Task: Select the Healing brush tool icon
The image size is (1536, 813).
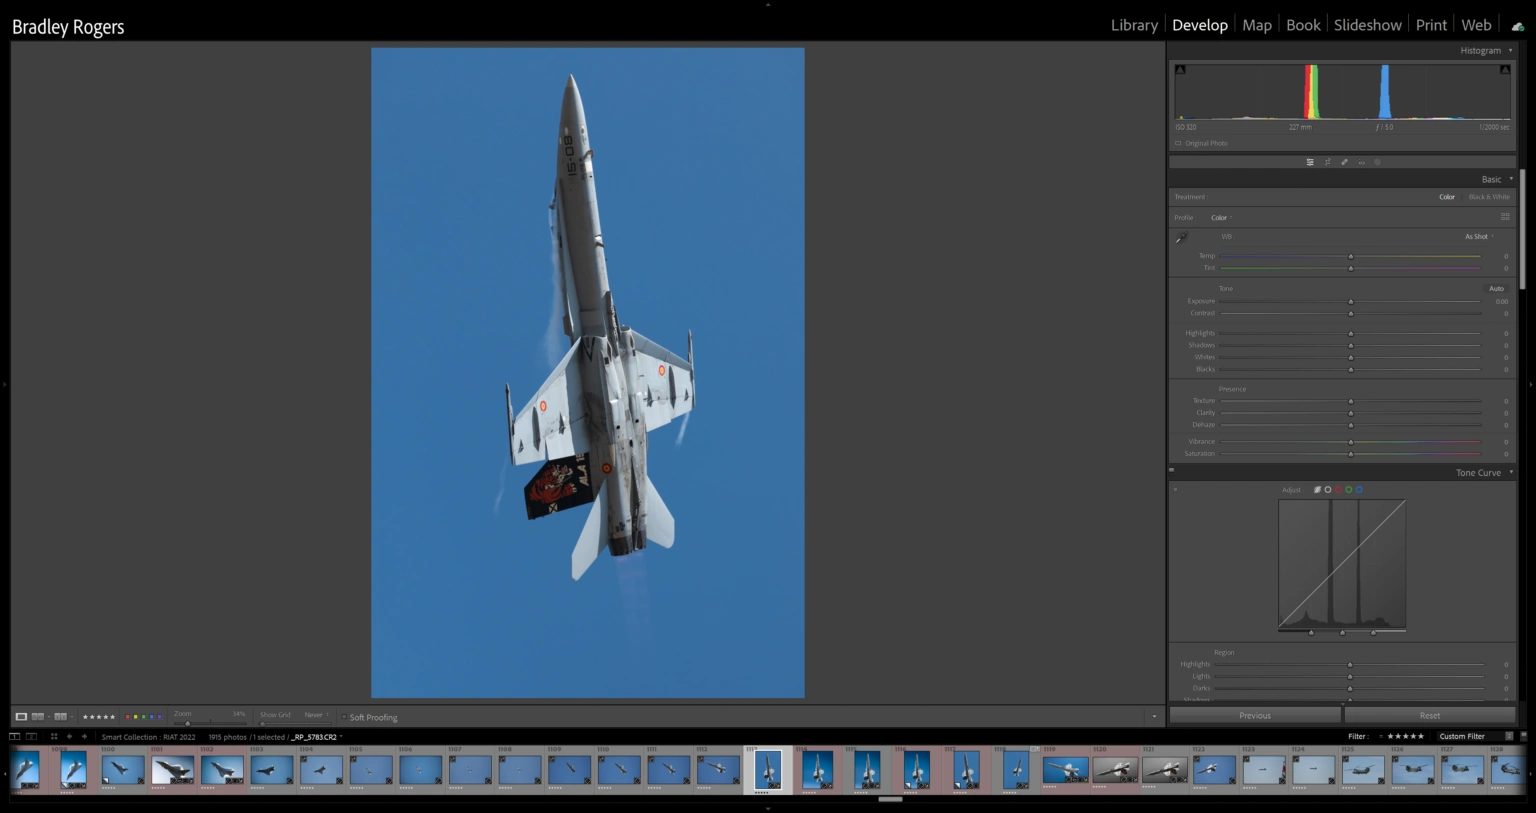Action: coord(1344,162)
